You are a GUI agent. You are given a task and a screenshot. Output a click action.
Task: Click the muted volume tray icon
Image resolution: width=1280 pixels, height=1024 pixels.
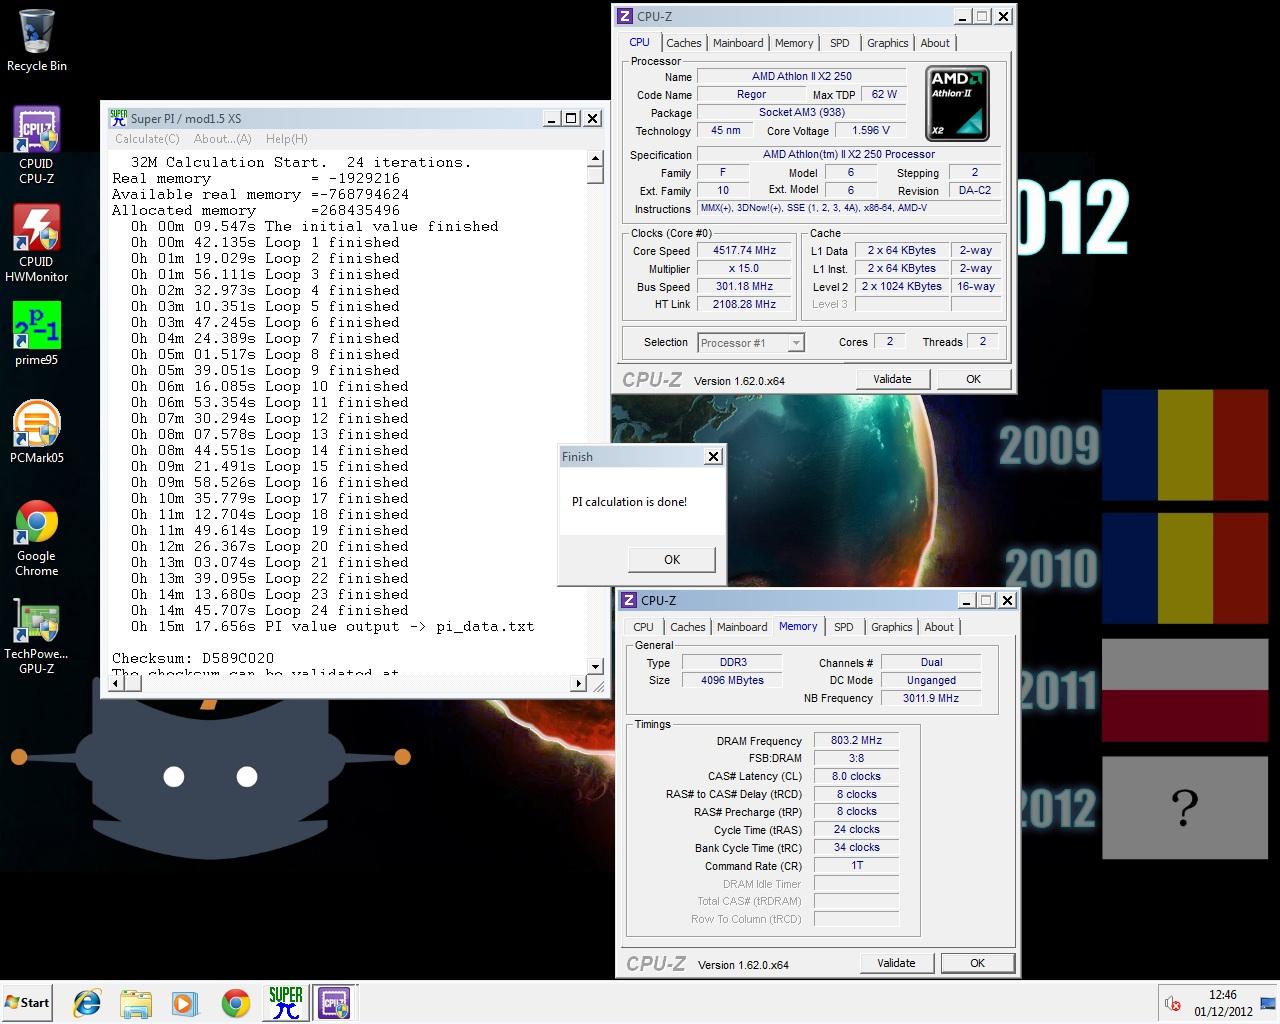coord(1172,1003)
